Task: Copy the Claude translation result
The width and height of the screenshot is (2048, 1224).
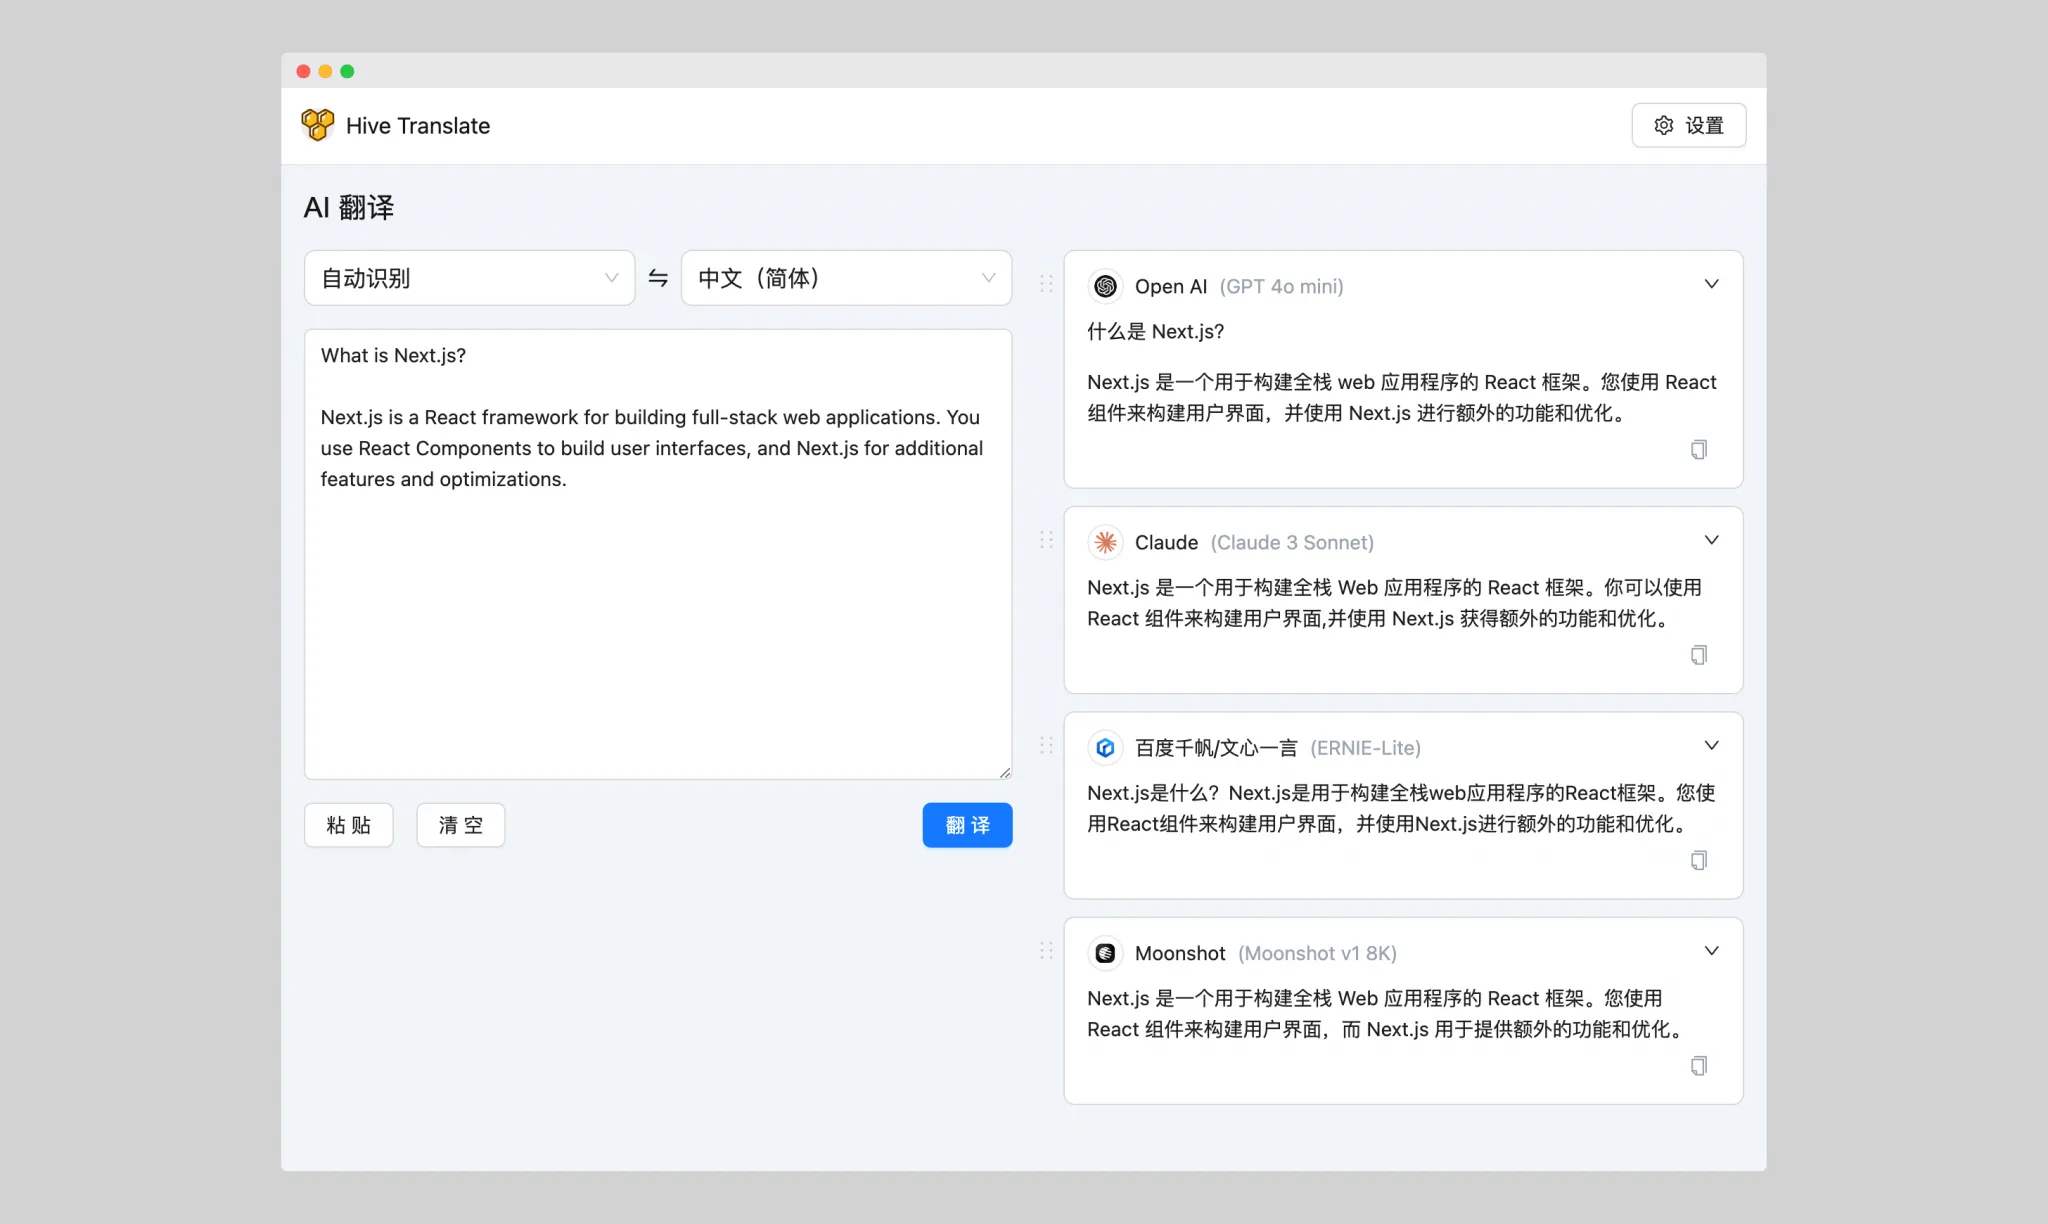Action: (x=1698, y=655)
